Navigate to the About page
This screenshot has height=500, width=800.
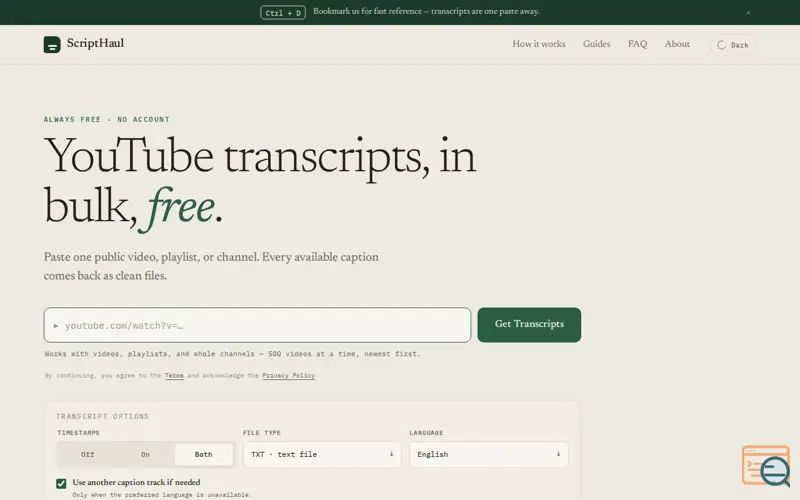click(x=677, y=44)
